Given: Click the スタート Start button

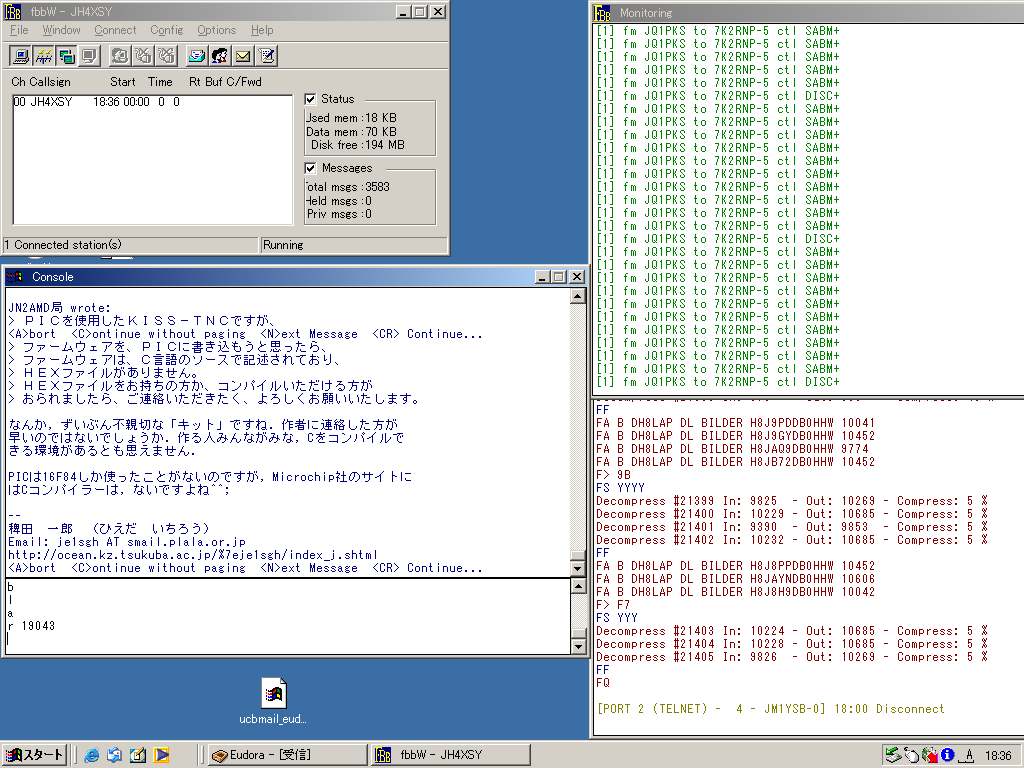Looking at the screenshot, I should tap(34, 755).
